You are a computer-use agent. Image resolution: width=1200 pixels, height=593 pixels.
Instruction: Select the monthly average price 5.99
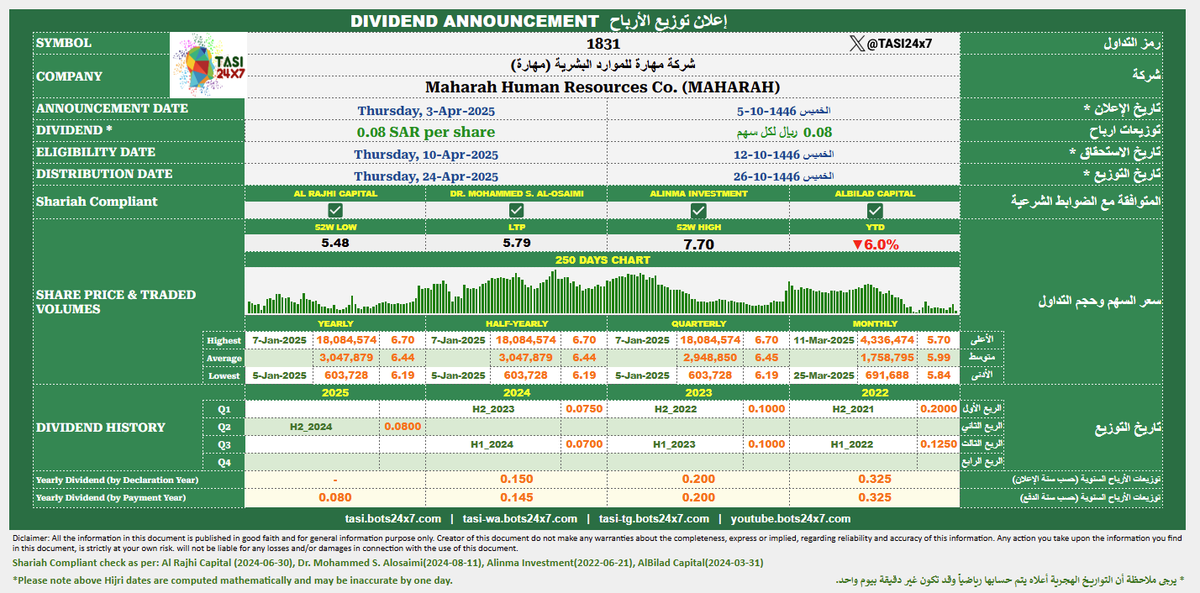point(939,358)
